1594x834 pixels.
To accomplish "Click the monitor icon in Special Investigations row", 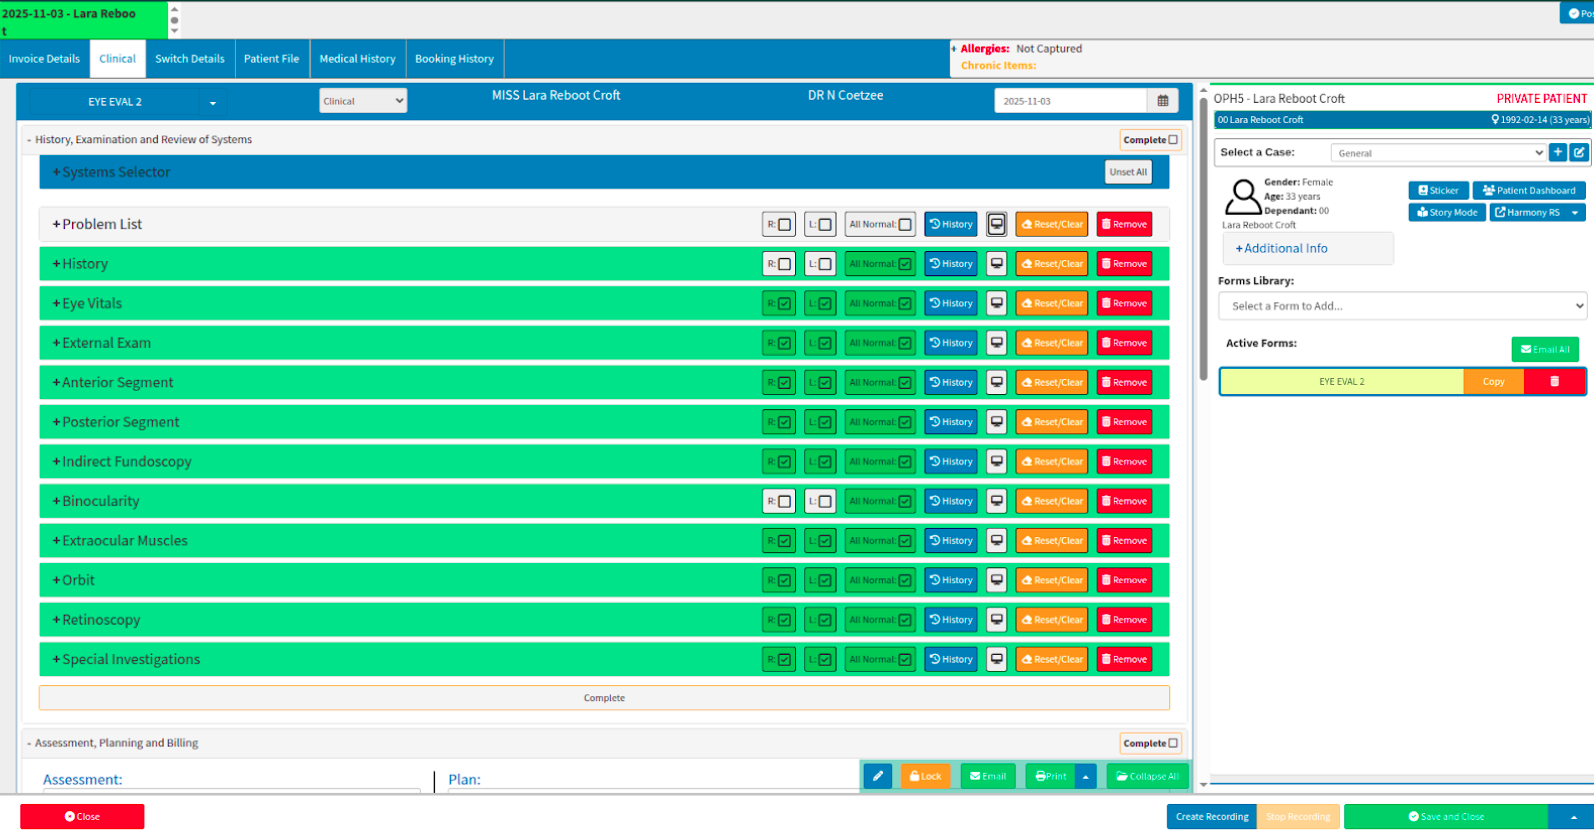I will [x=996, y=659].
